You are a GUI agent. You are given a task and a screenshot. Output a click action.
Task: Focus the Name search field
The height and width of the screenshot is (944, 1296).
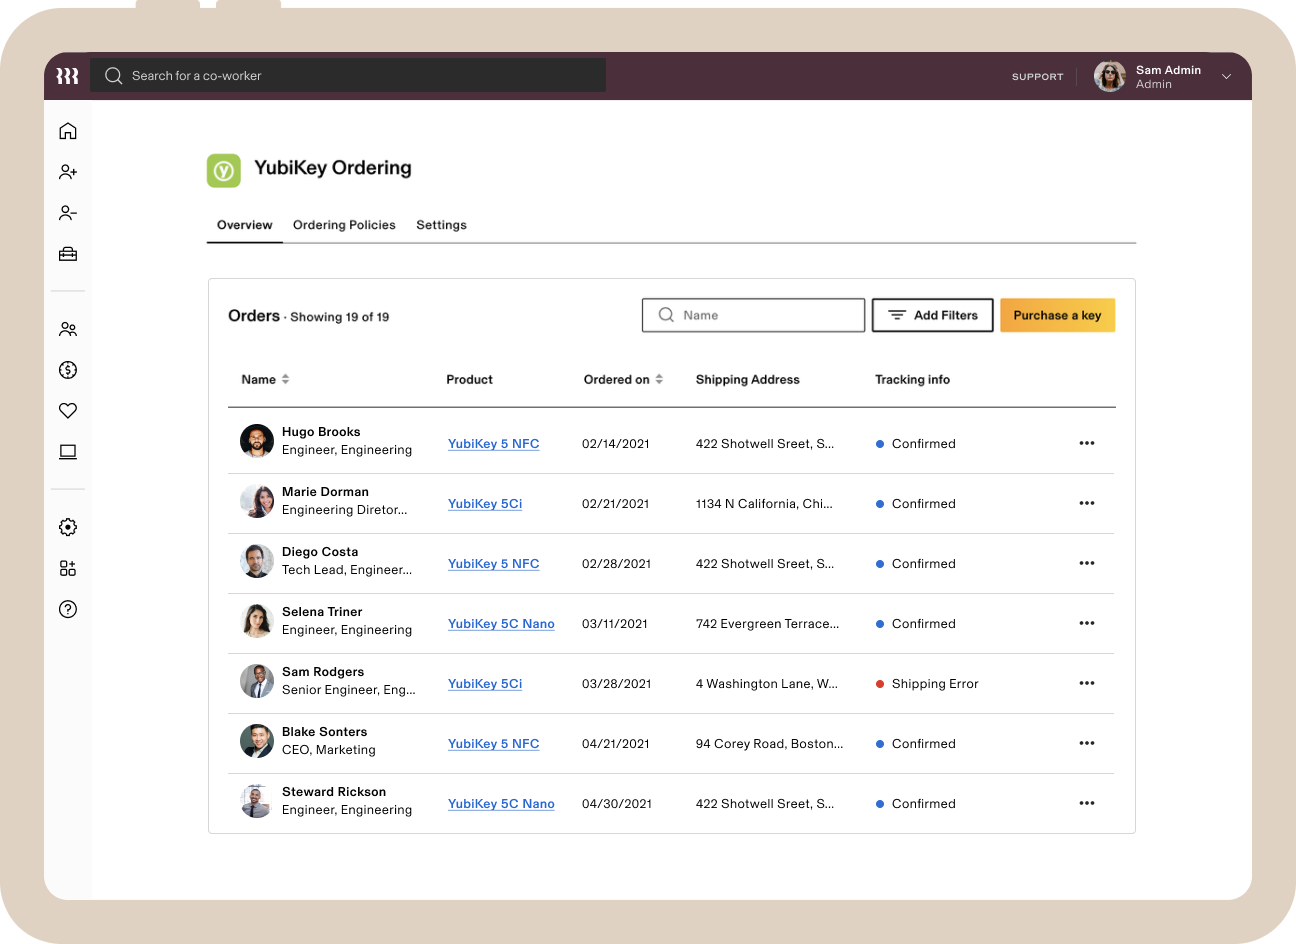pyautogui.click(x=753, y=315)
